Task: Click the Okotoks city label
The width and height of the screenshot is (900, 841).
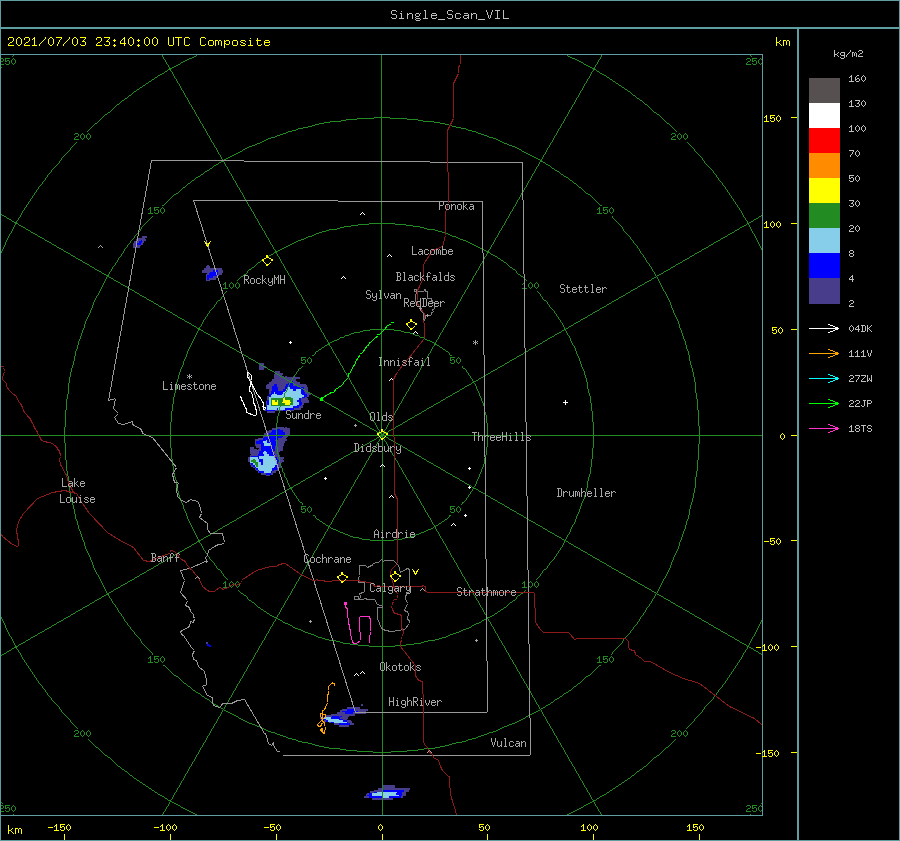Action: click(400, 667)
